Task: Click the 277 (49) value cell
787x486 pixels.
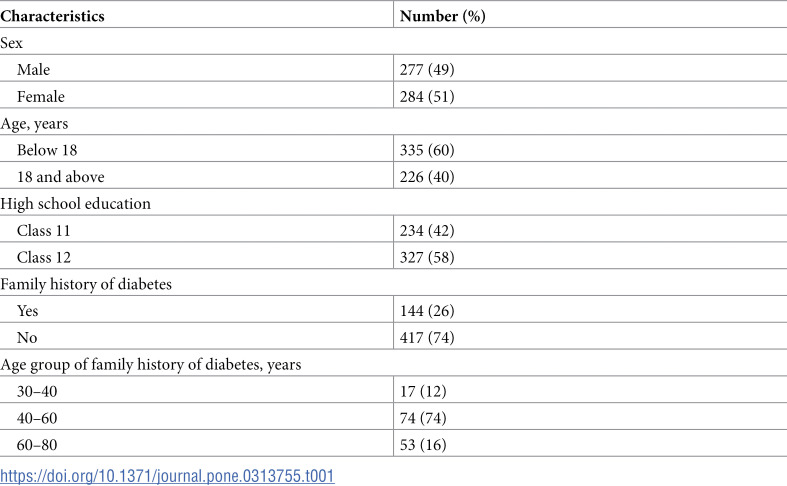Action: coord(427,69)
